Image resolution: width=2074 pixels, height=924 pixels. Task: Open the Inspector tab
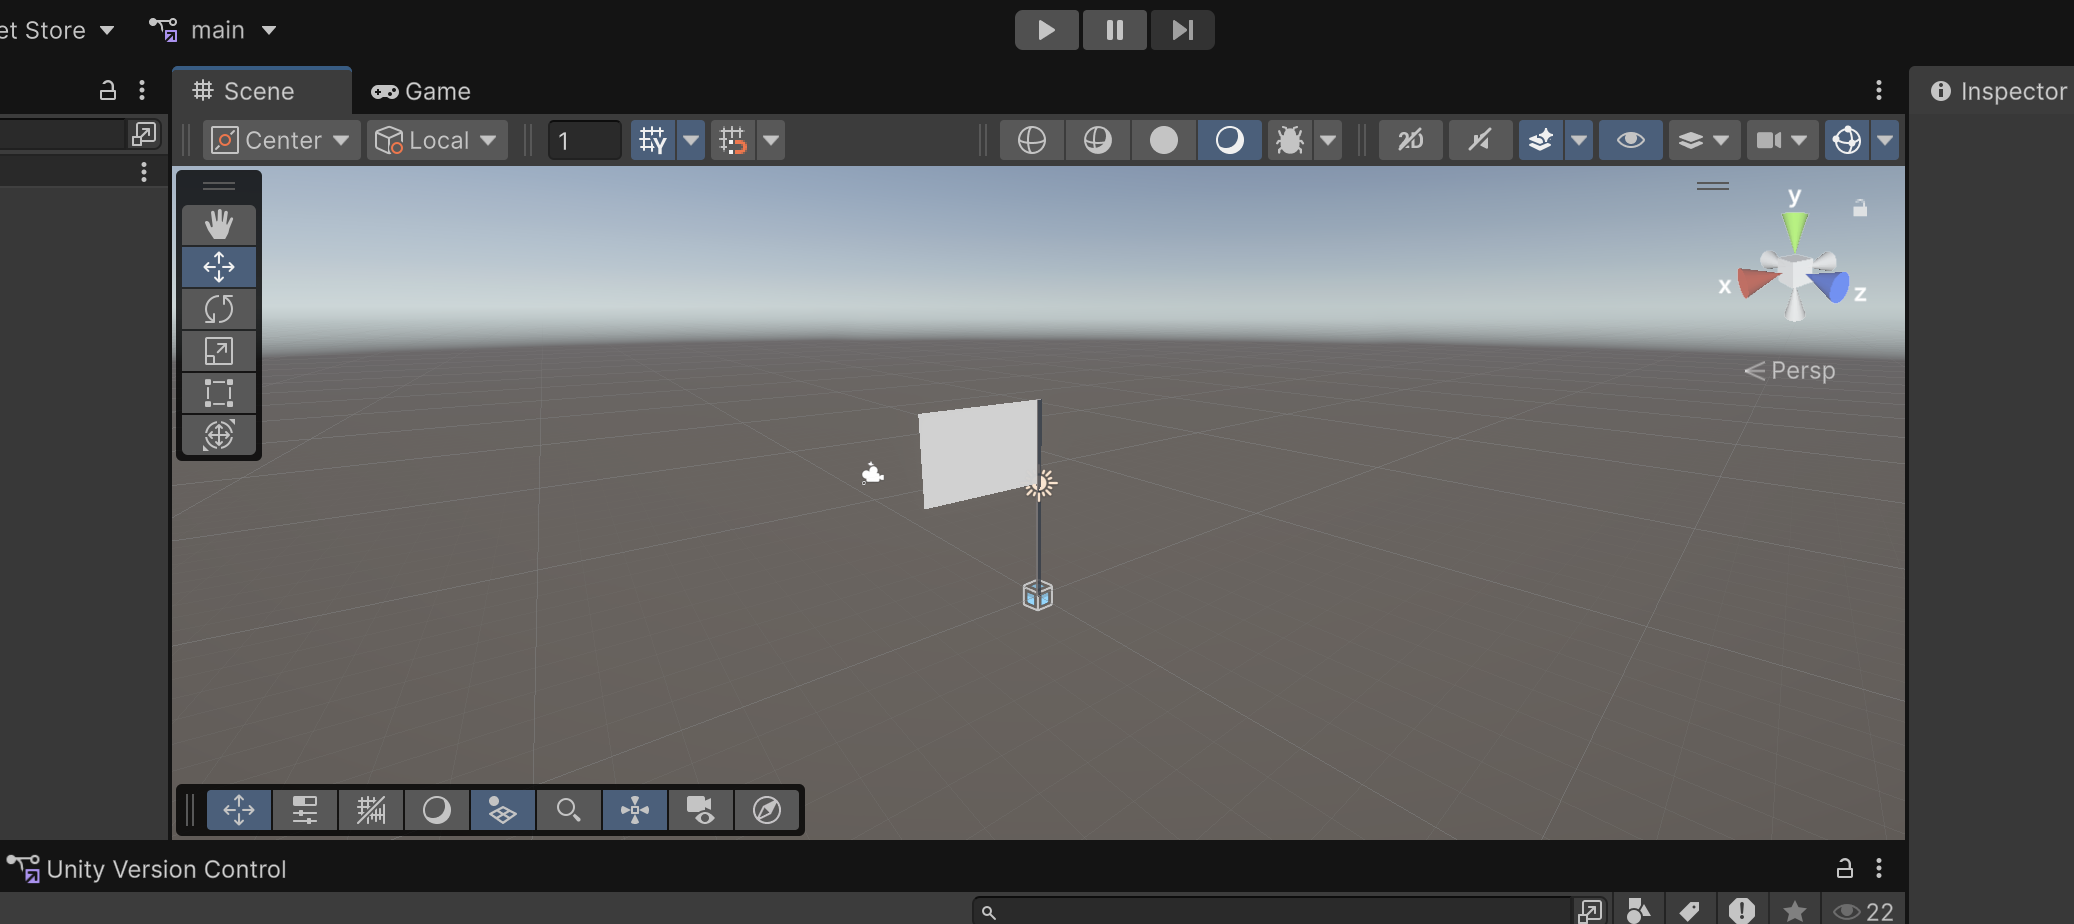(x=1998, y=91)
